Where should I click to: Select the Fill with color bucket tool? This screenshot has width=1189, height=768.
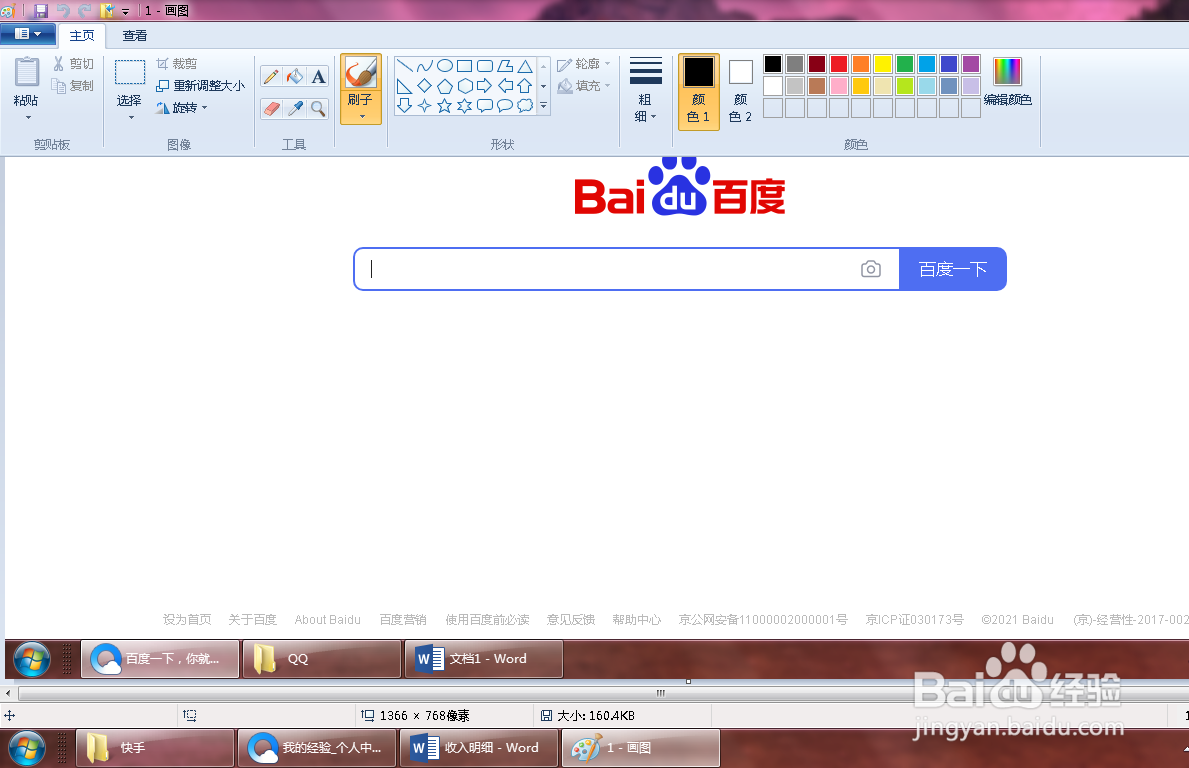295,77
